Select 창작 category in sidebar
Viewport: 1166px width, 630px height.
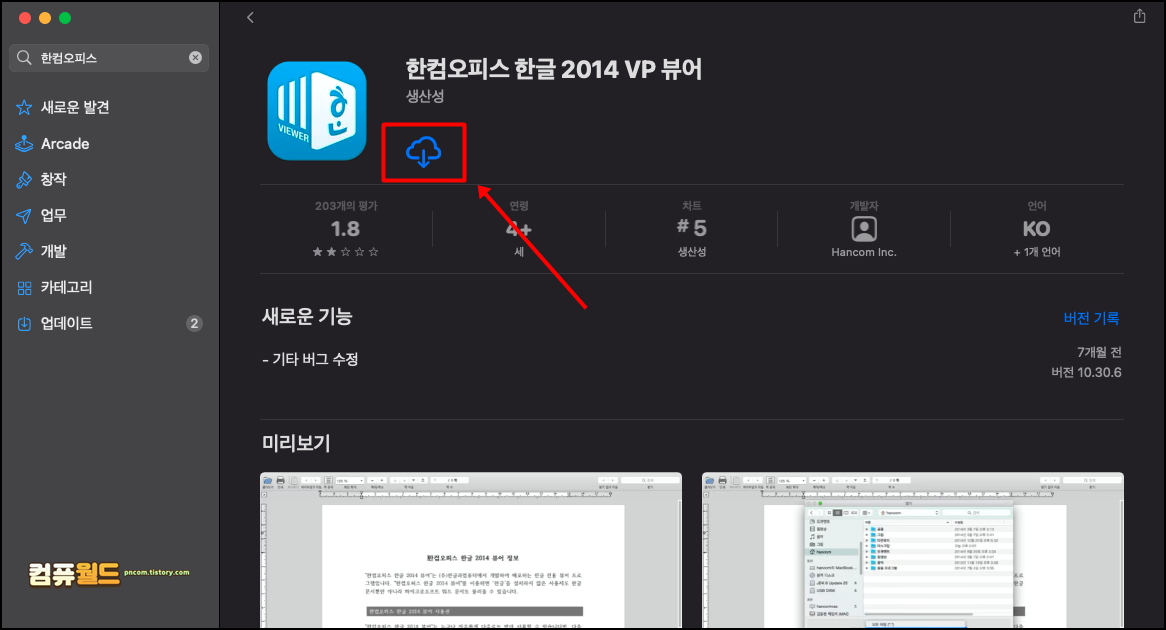54,179
